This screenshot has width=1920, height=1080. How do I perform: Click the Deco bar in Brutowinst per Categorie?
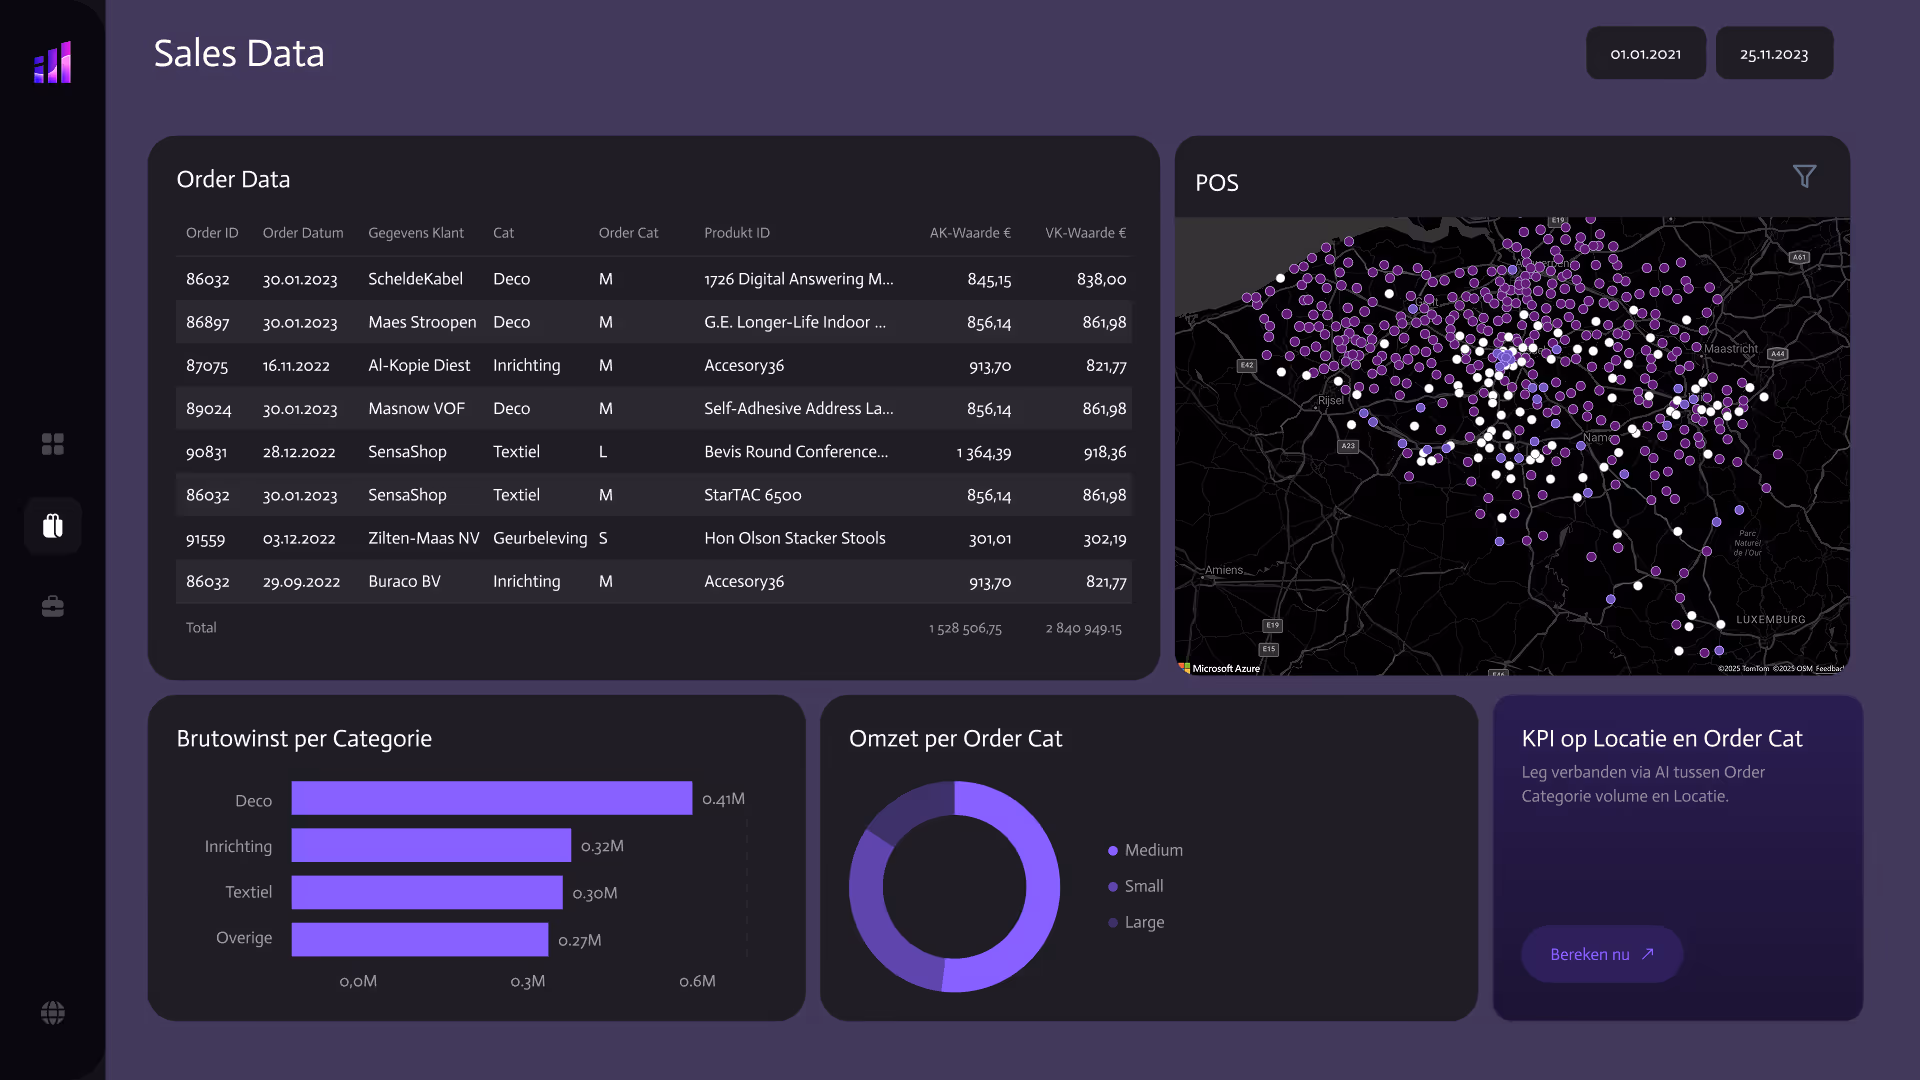pos(491,798)
